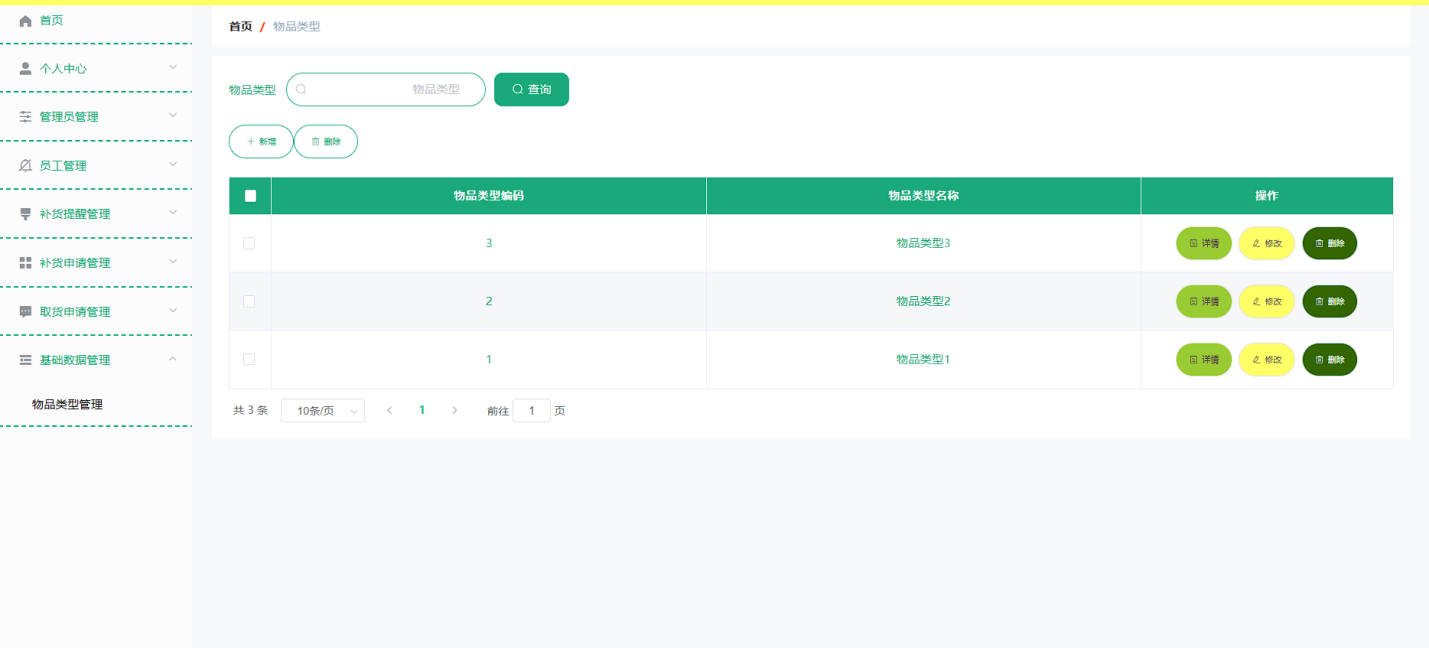
Task: Toggle the select-all checkbox in table header
Action: 250,196
